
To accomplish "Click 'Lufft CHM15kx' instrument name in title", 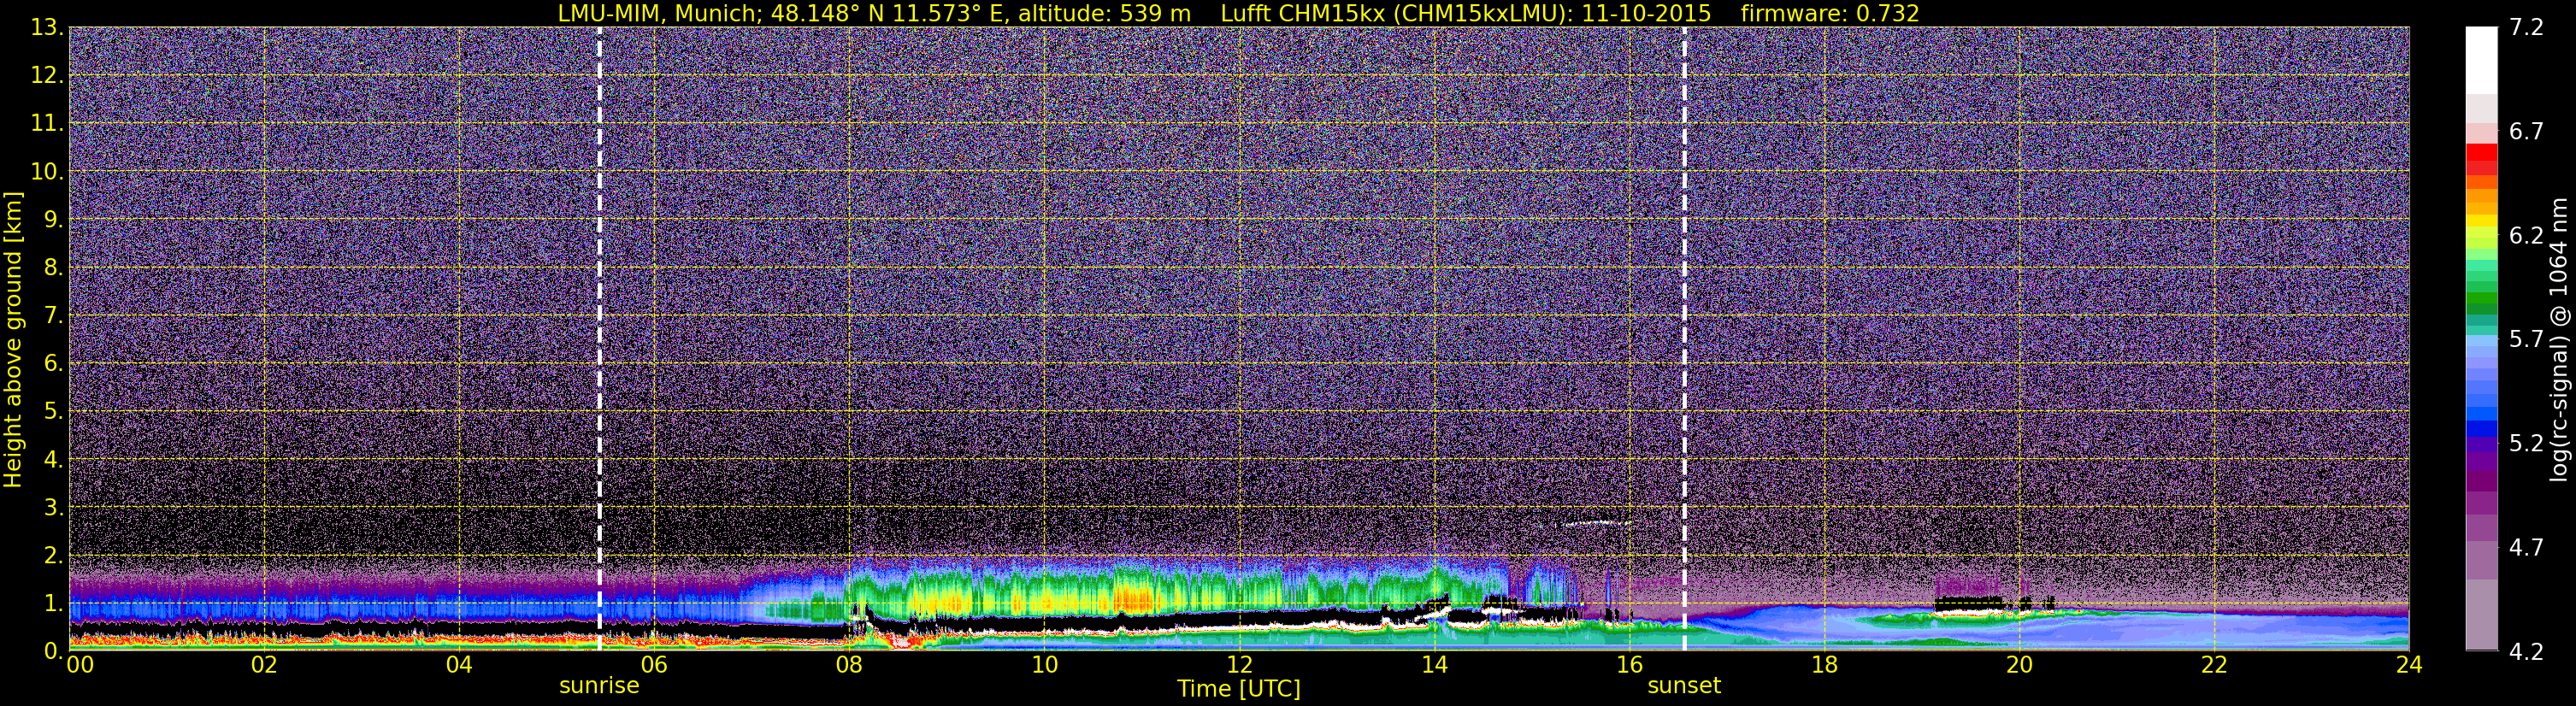I will point(1302,13).
